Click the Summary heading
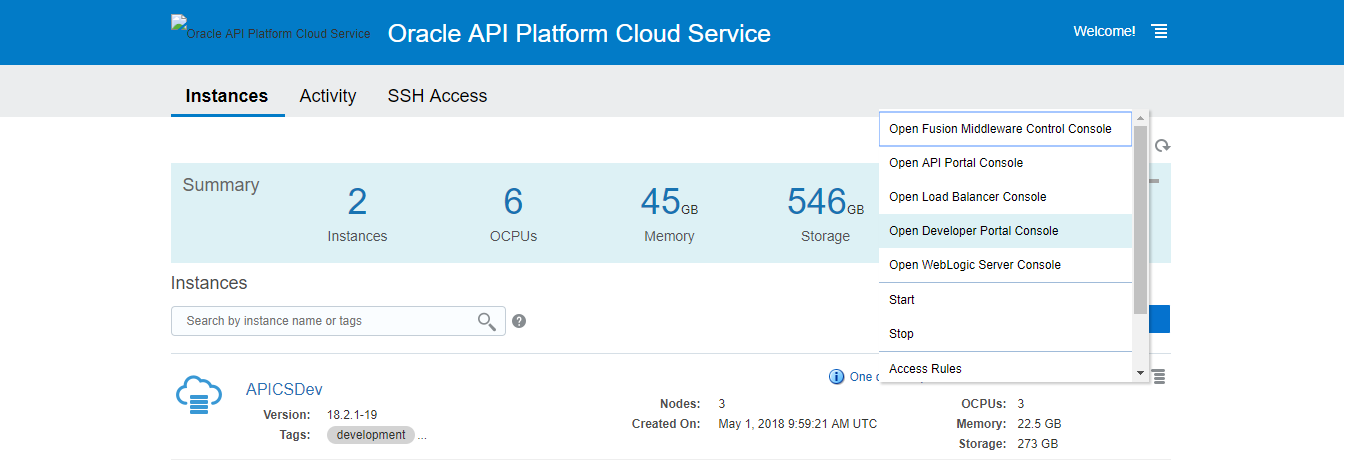Image resolution: width=1354 pixels, height=460 pixels. tap(221, 185)
